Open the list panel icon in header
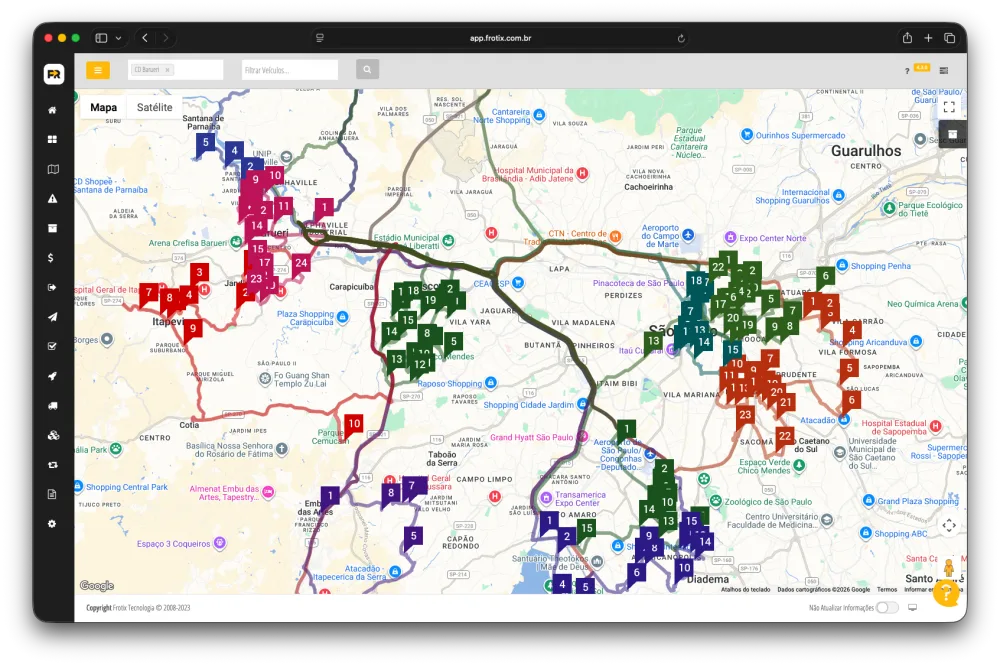 pos(944,71)
